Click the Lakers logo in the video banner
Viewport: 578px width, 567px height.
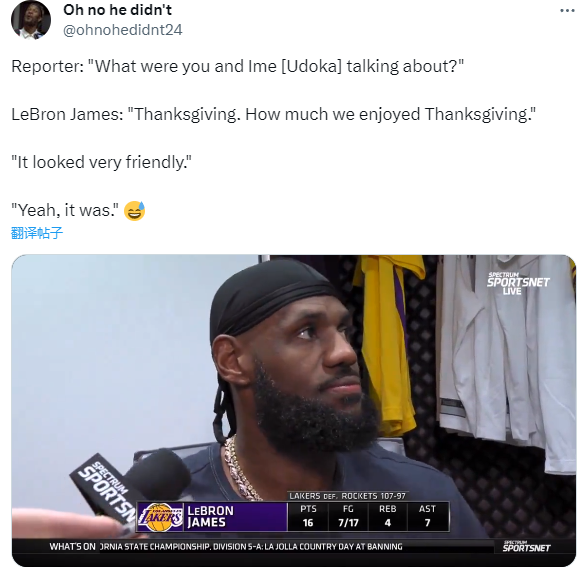[x=160, y=517]
